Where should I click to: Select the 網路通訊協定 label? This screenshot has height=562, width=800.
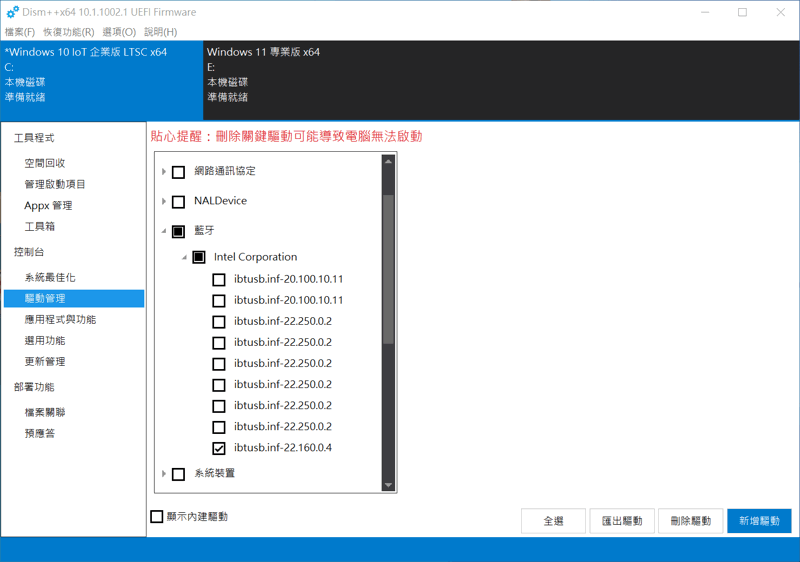point(224,171)
